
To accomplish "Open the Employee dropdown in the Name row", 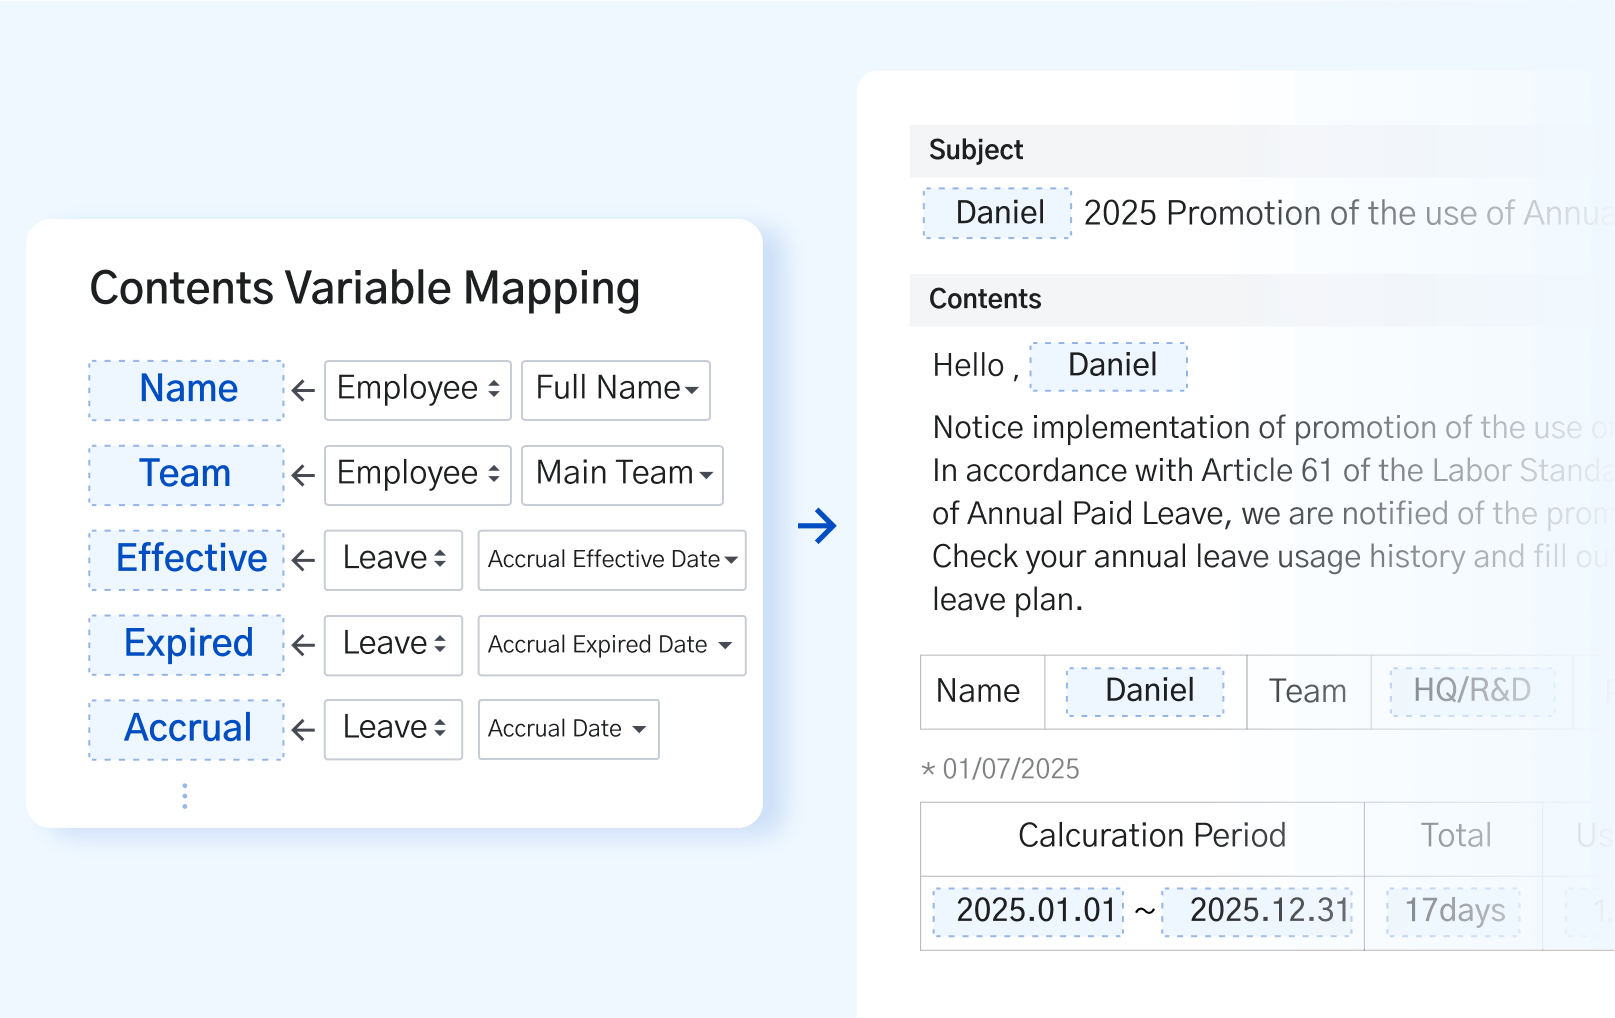I will pyautogui.click(x=418, y=390).
